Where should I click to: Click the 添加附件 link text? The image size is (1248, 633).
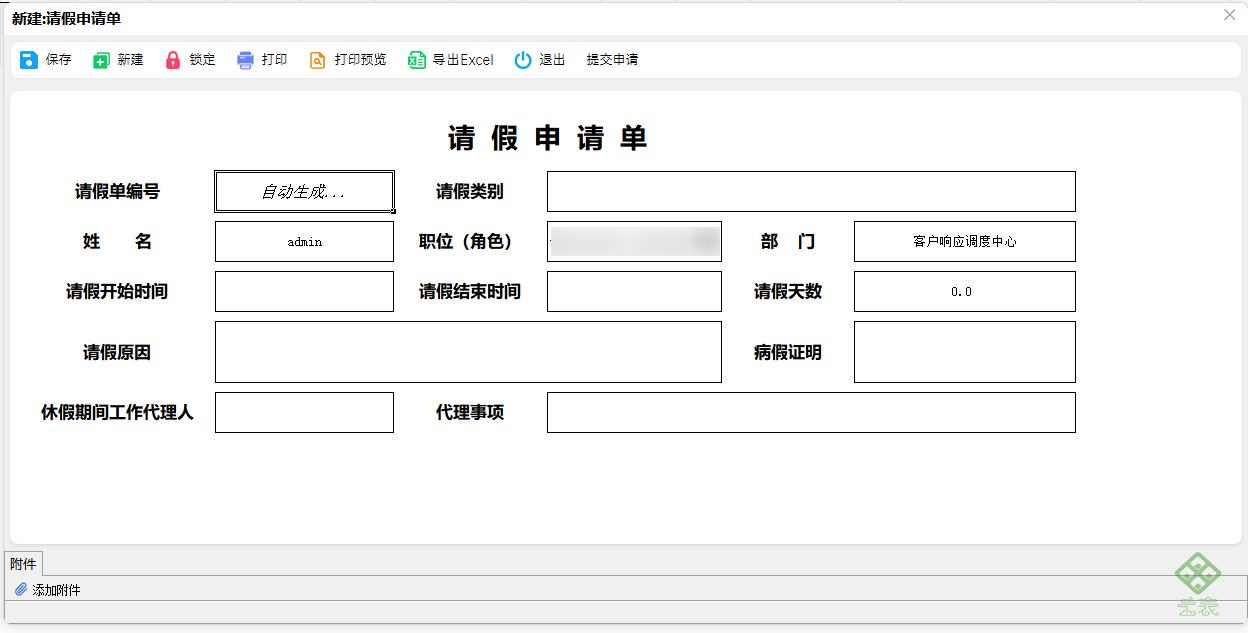point(57,590)
